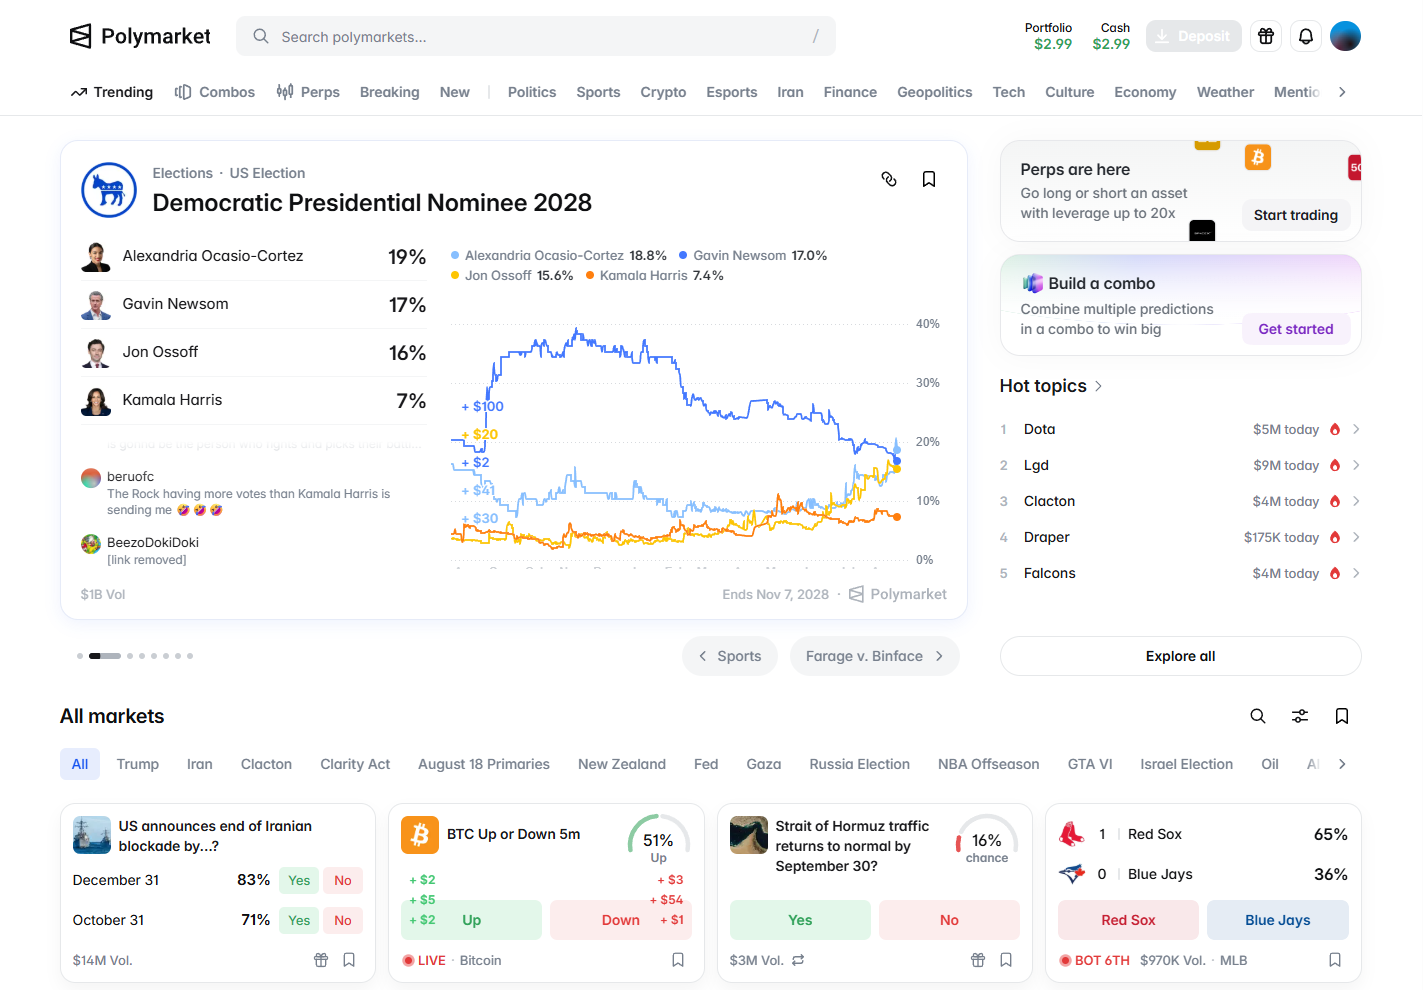Screen dimensions: 1423x990
Task: Click repeat icon on Strait of Hormuz card
Action: pyautogui.click(x=798, y=960)
